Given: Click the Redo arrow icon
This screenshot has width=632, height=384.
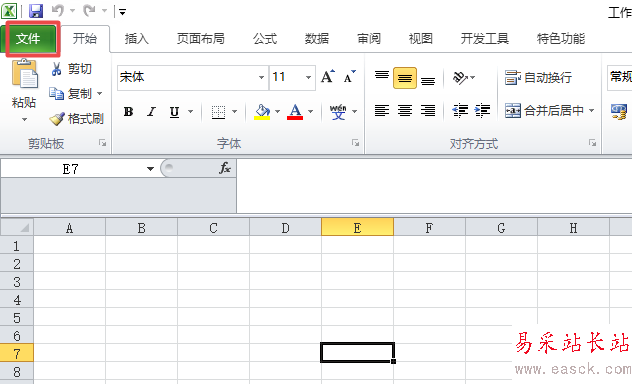Looking at the screenshot, I should [89, 11].
